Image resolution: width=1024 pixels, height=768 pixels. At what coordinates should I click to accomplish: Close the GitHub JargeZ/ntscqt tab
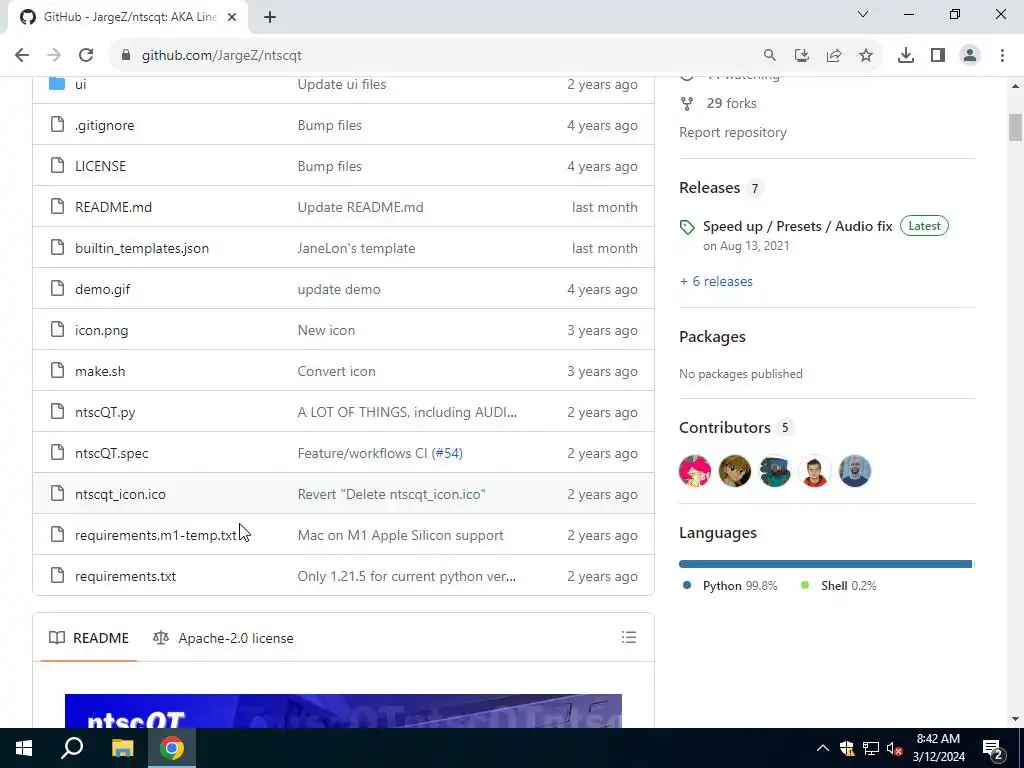click(232, 17)
